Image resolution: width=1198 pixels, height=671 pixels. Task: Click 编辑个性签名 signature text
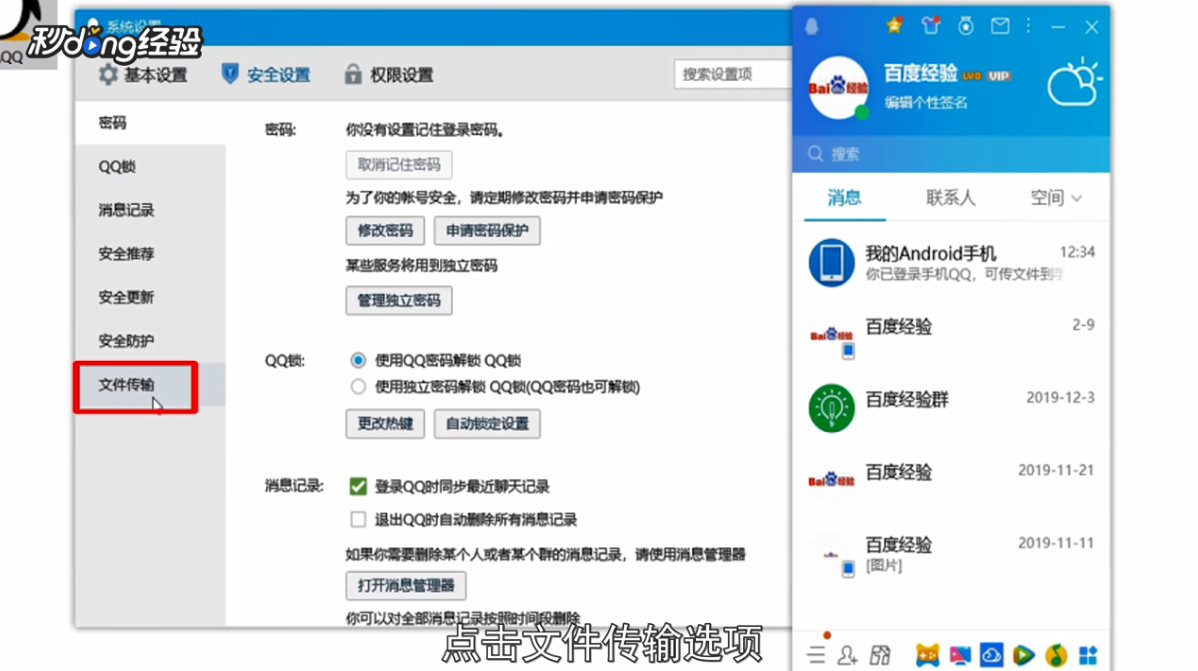point(926,102)
